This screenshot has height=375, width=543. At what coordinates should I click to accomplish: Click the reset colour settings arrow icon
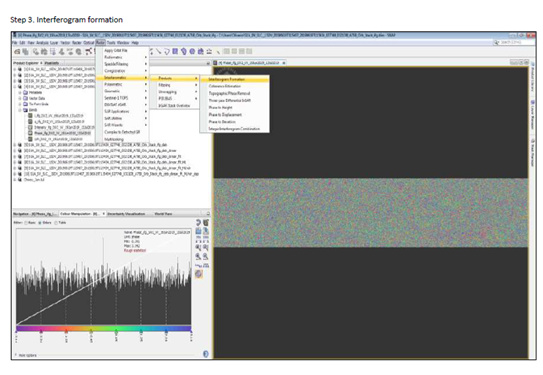(x=198, y=223)
